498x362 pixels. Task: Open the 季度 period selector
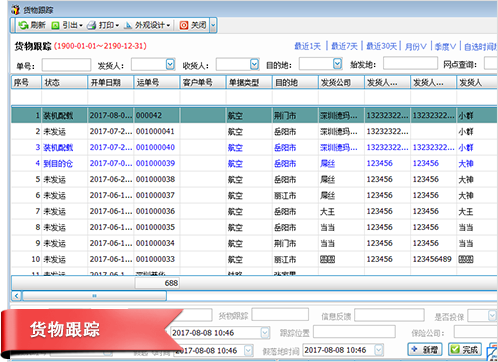[445, 47]
